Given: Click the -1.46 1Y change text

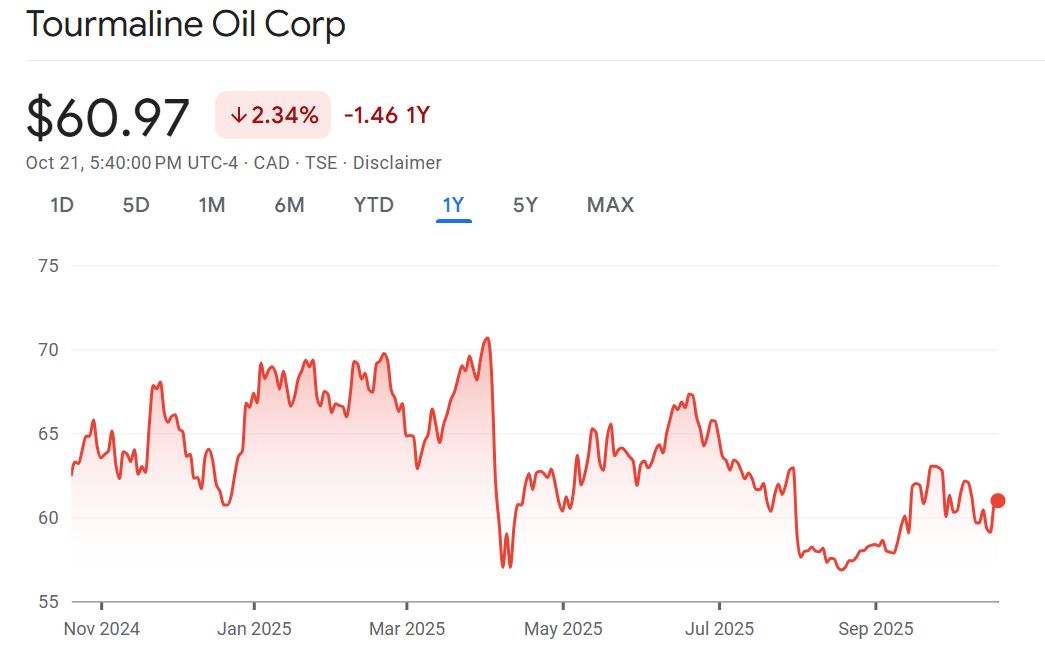Looking at the screenshot, I should [386, 115].
